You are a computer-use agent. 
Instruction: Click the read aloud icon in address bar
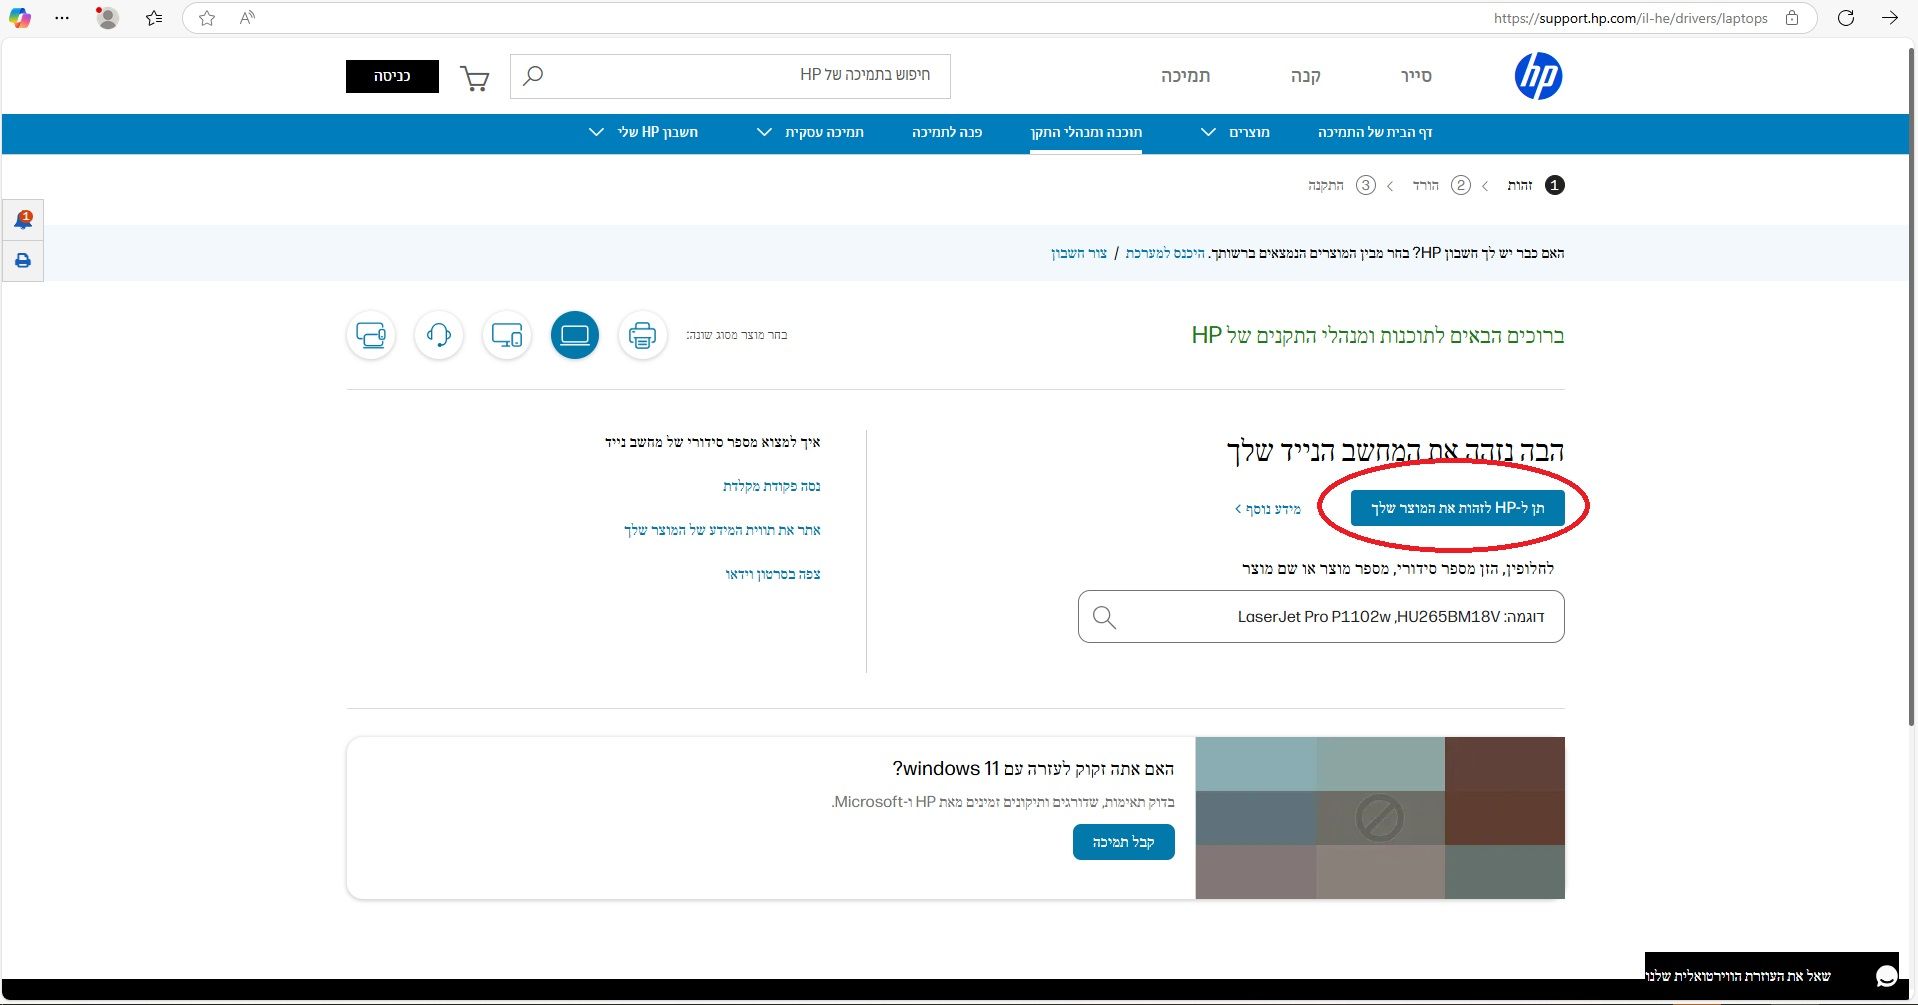pyautogui.click(x=247, y=18)
